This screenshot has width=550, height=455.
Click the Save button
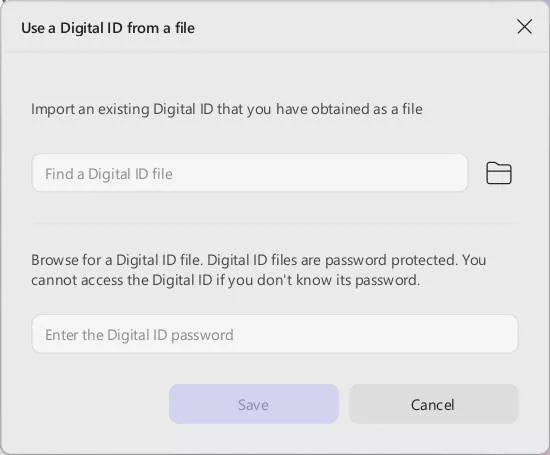[254, 404]
